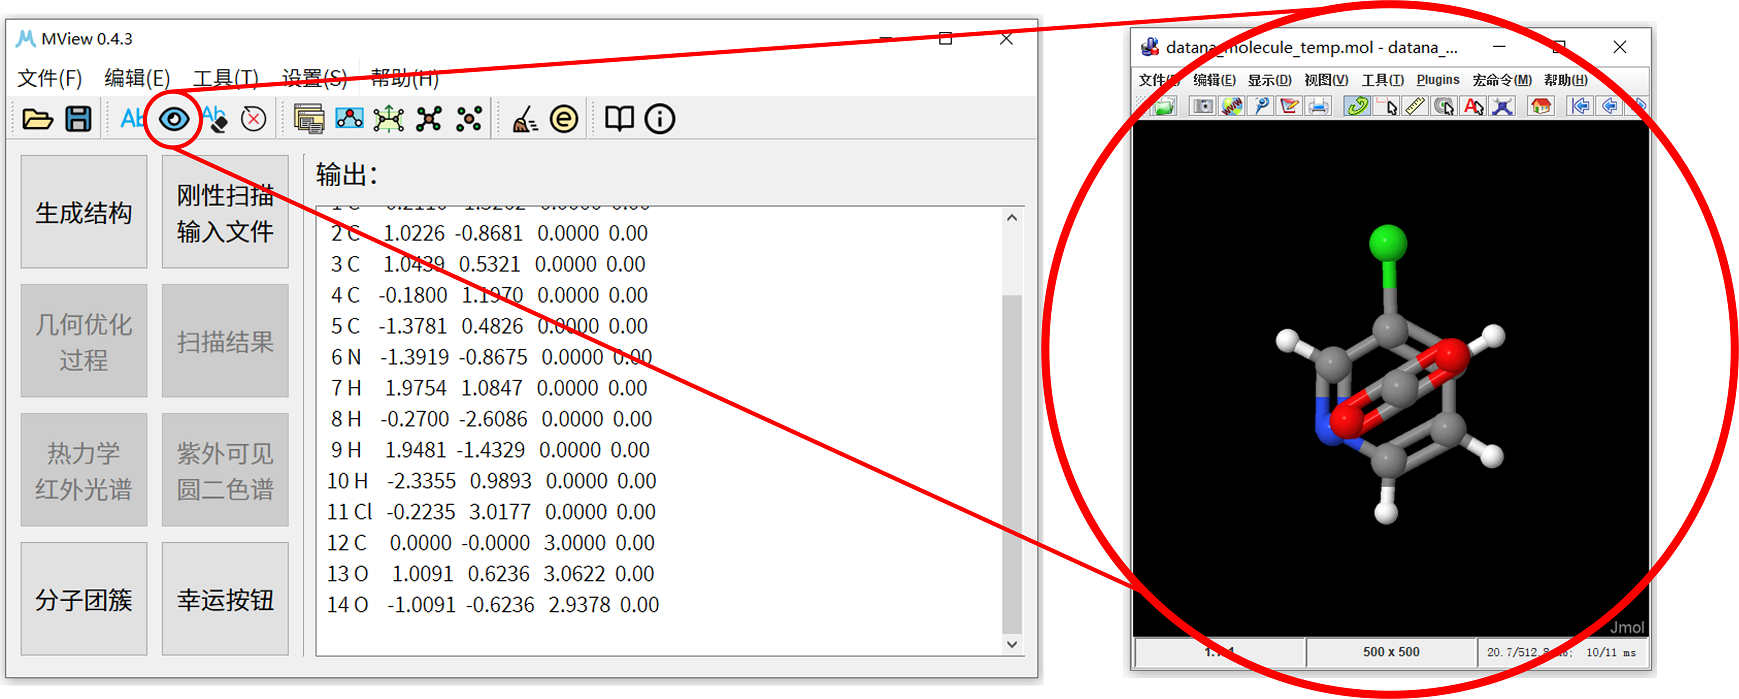1739x699 pixels.
Task: Click the Jmol home view icon
Action: (x=1541, y=106)
